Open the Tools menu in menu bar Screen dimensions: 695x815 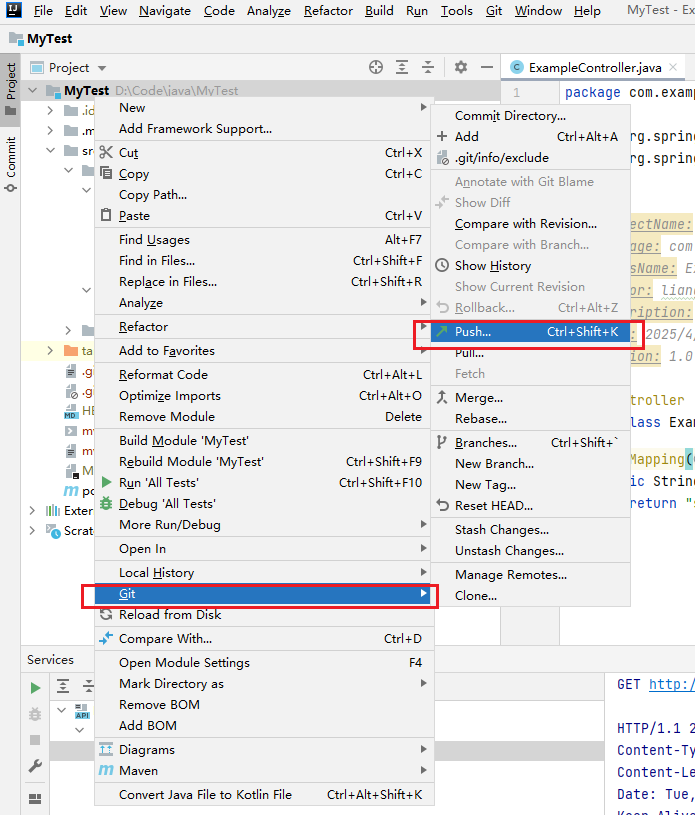point(456,10)
